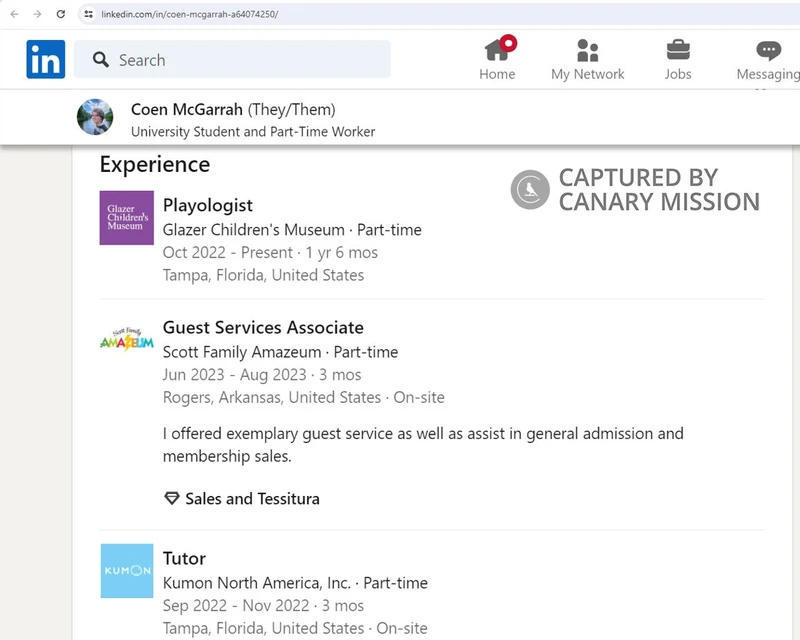This screenshot has width=800, height=640.
Task: Click the Coen McGarrah name heading
Action: coord(187,109)
